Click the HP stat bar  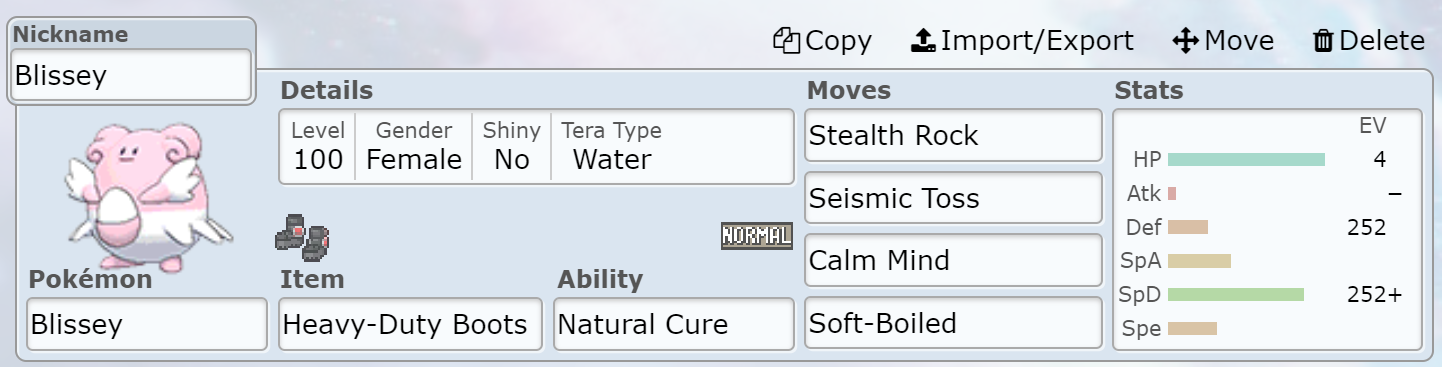point(1246,159)
